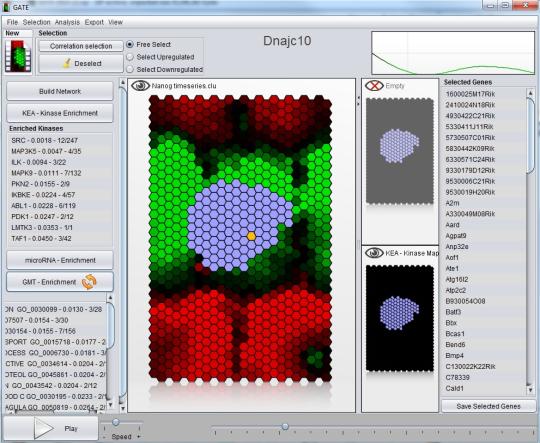
Task: Click down arrow of Selected Genes scrollbar
Action: pos(530,390)
